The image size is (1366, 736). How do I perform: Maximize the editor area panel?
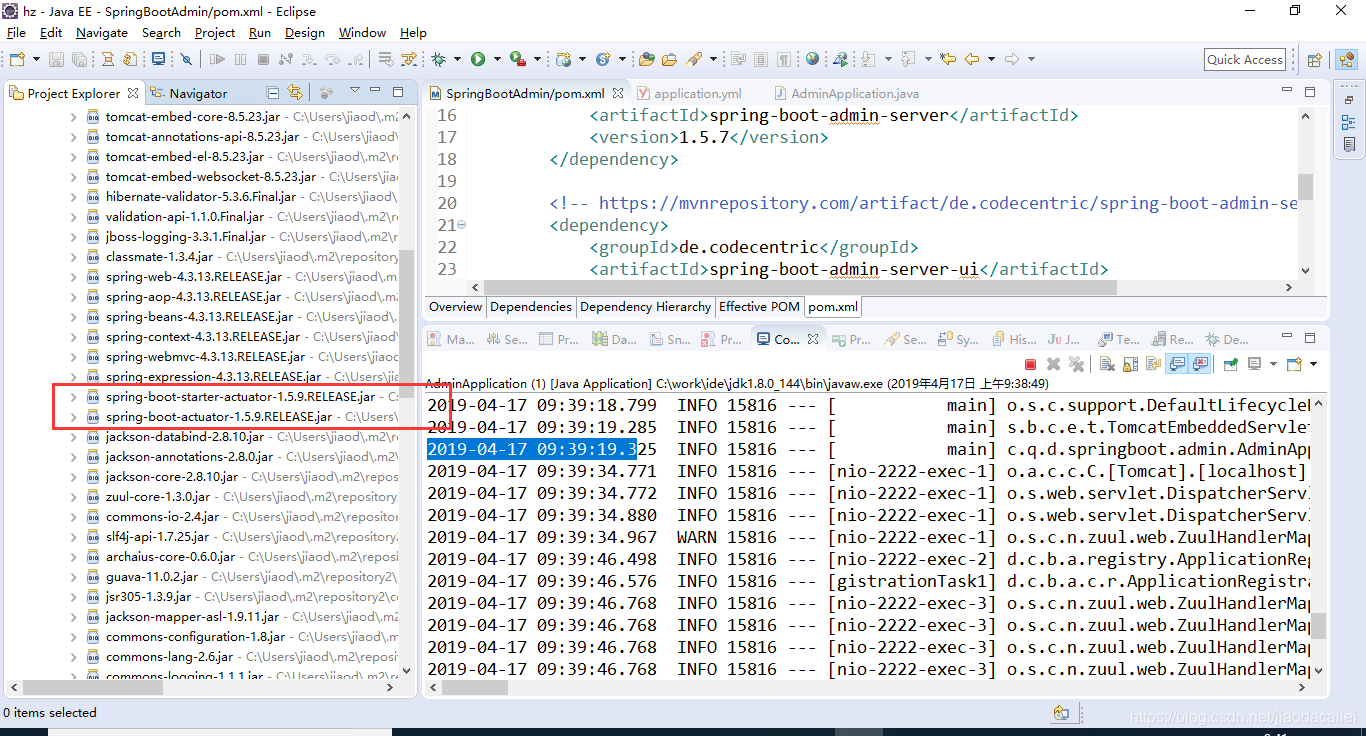click(x=1311, y=92)
